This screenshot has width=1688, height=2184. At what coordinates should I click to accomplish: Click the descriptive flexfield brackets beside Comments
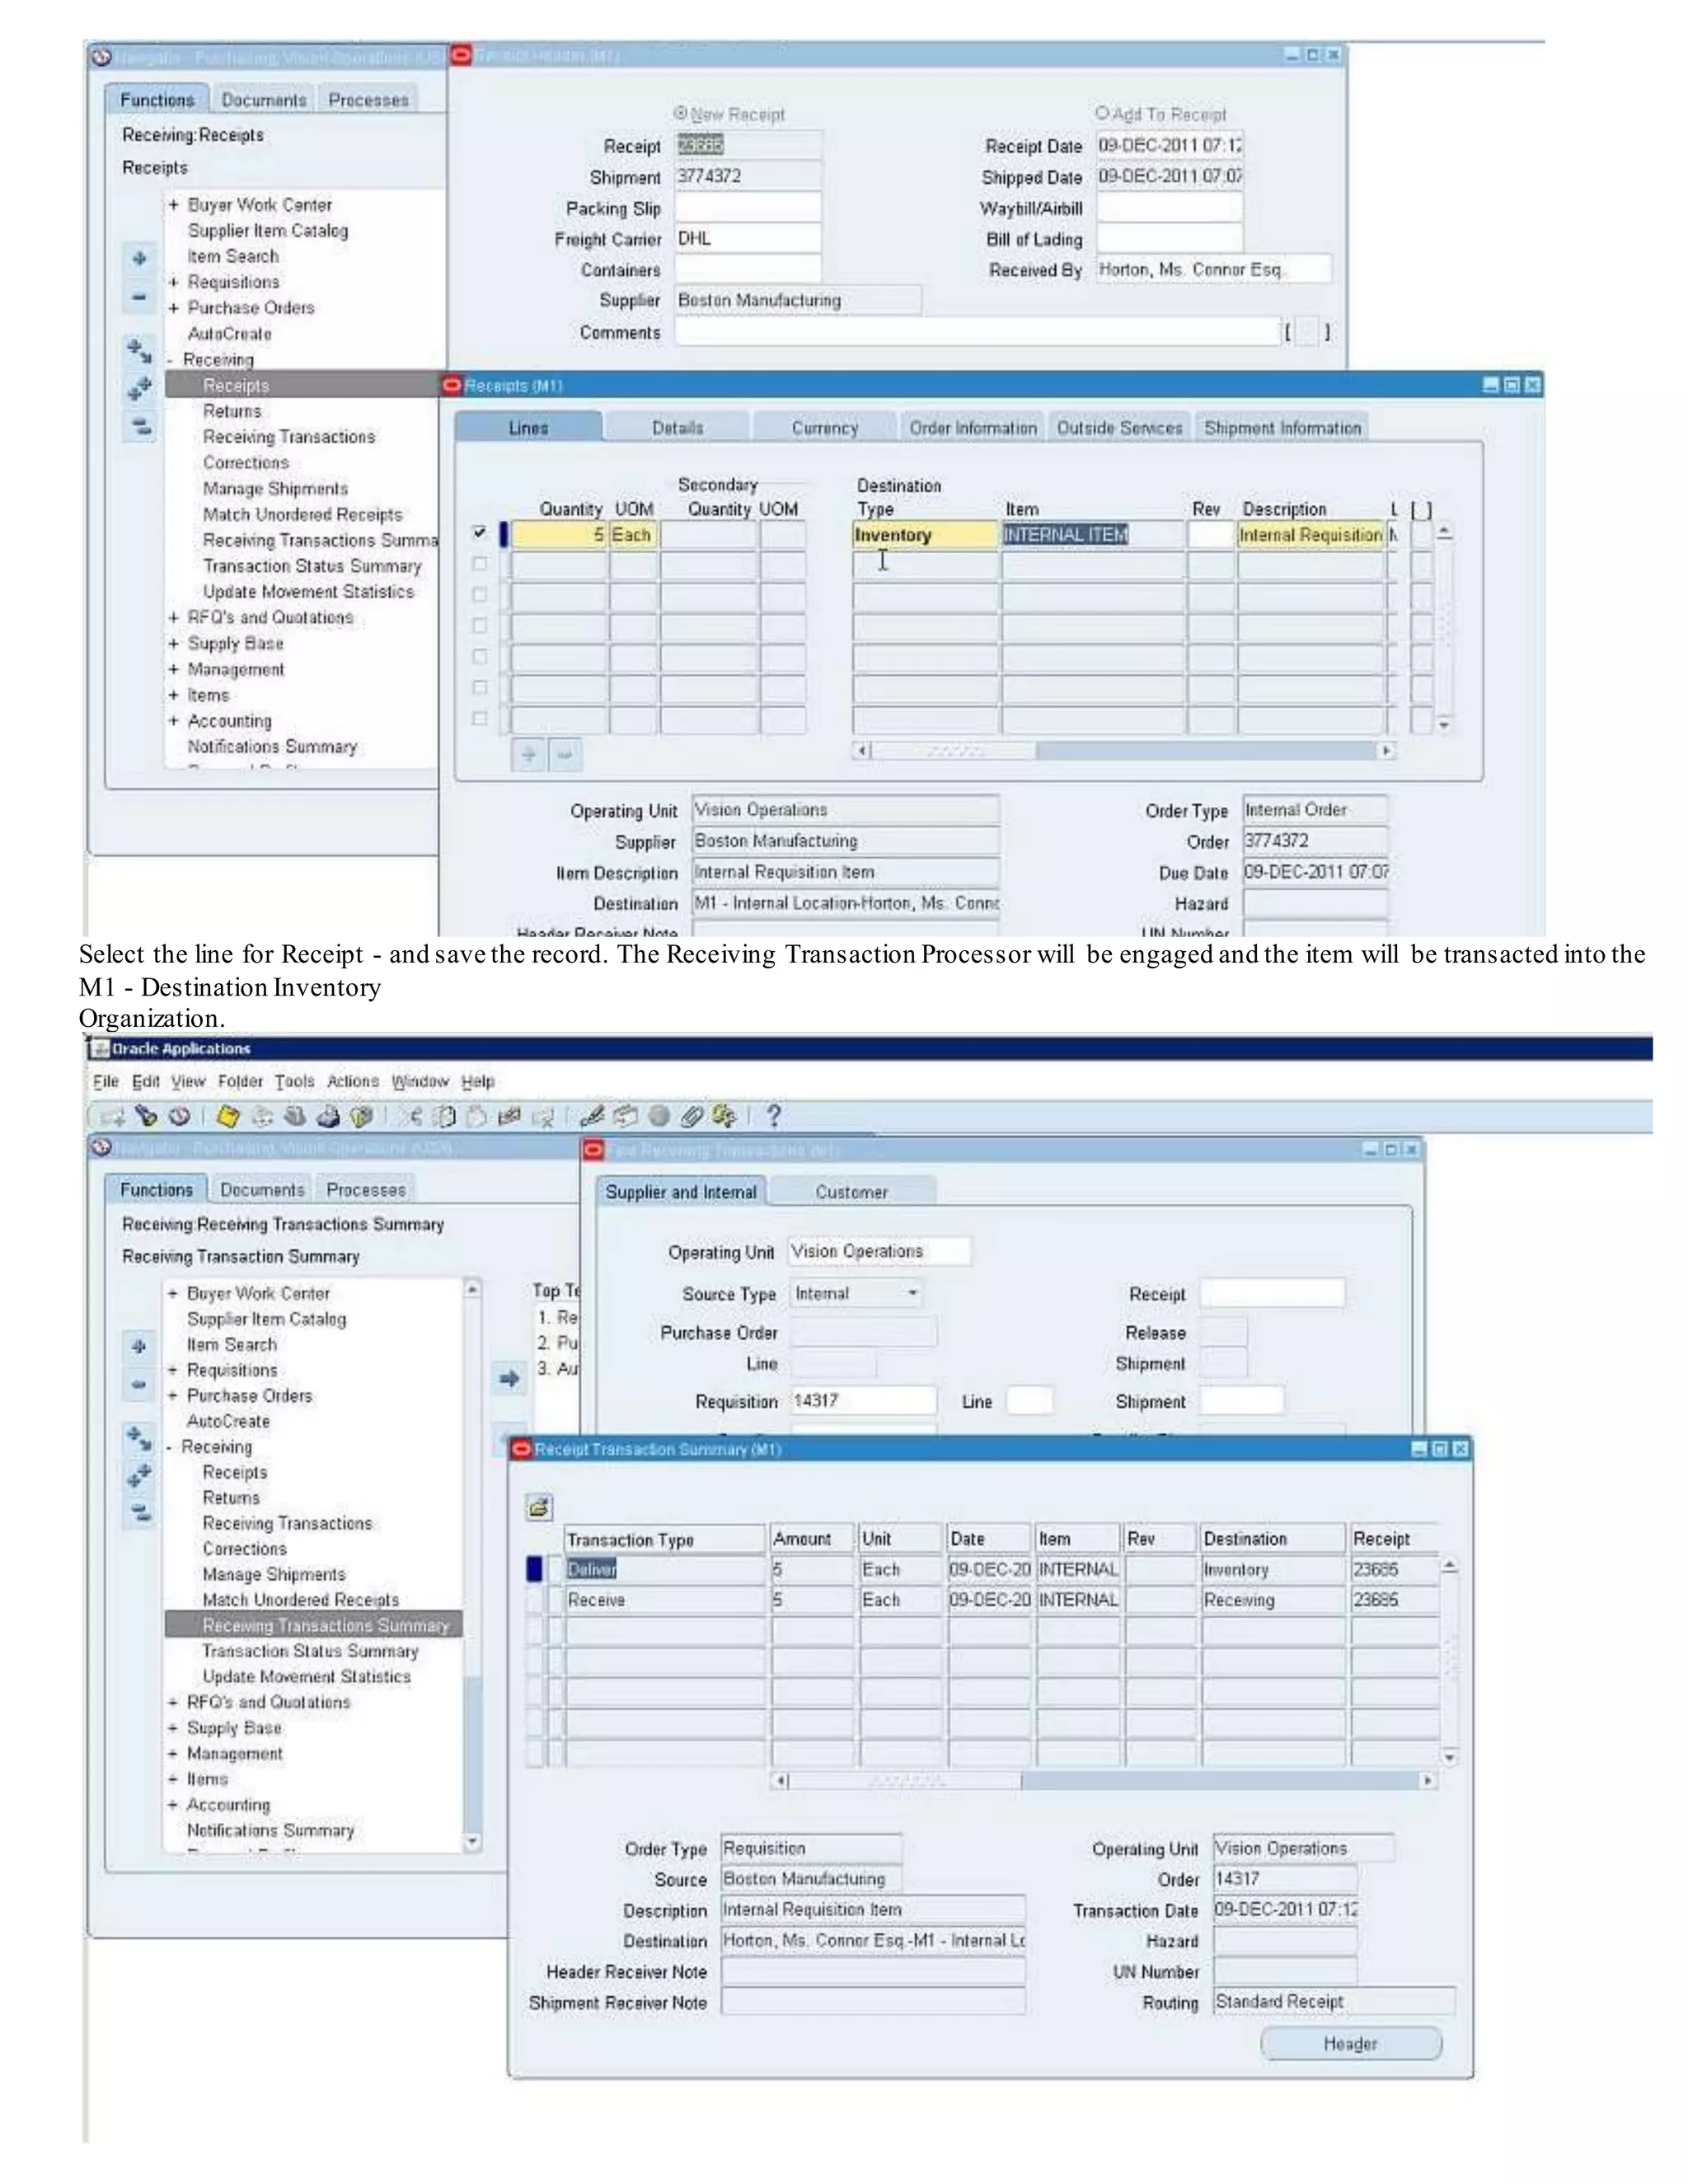click(1307, 332)
